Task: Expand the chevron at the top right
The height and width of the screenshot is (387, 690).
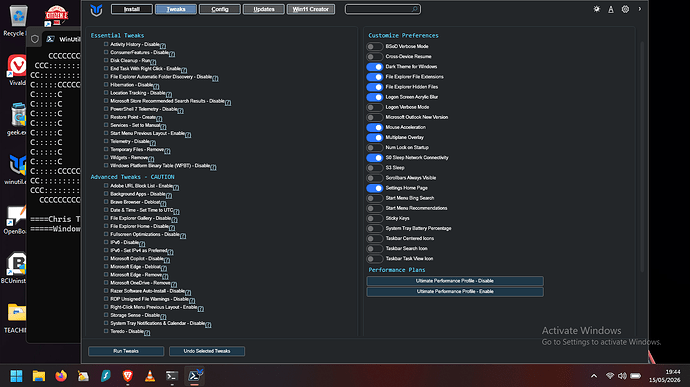Action: [x=639, y=9]
